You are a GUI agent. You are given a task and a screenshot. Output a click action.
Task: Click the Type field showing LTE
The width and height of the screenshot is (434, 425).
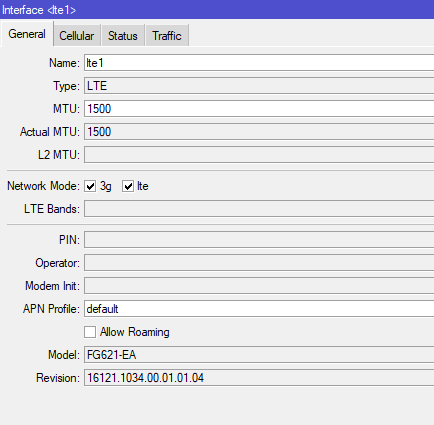pos(259,86)
